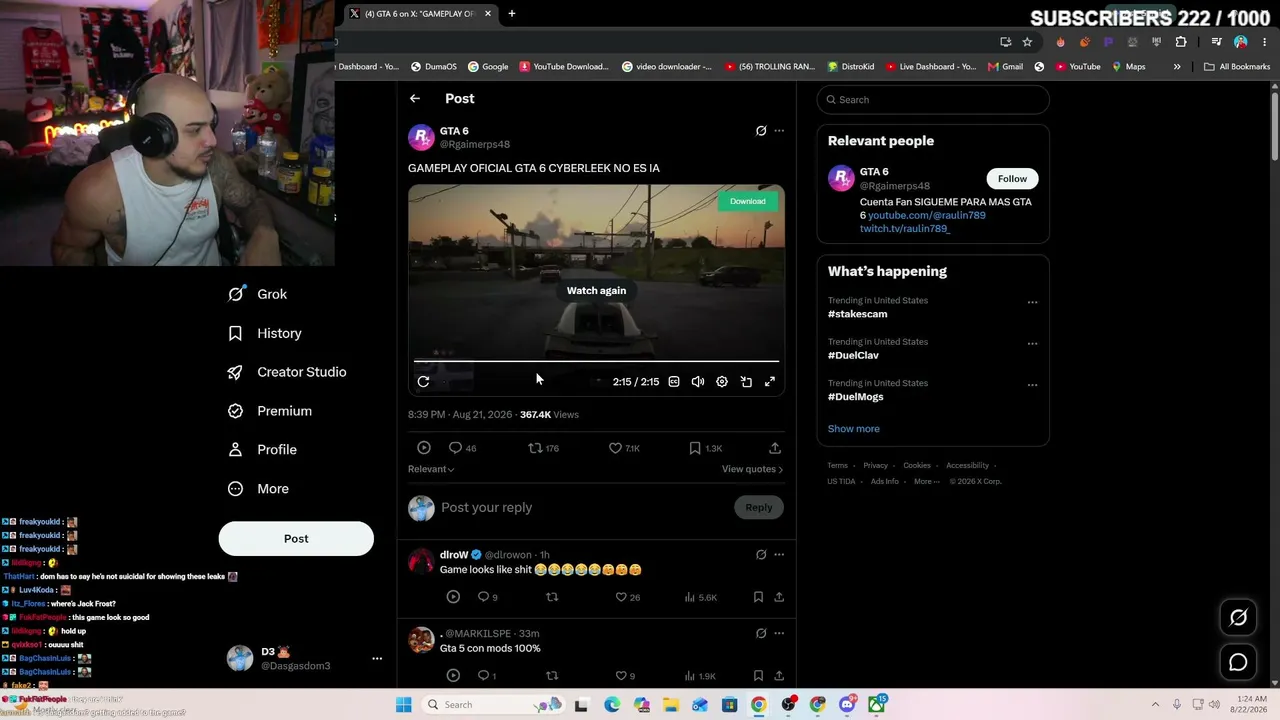Open the floating messages chat button
The height and width of the screenshot is (720, 1280).
(1238, 662)
